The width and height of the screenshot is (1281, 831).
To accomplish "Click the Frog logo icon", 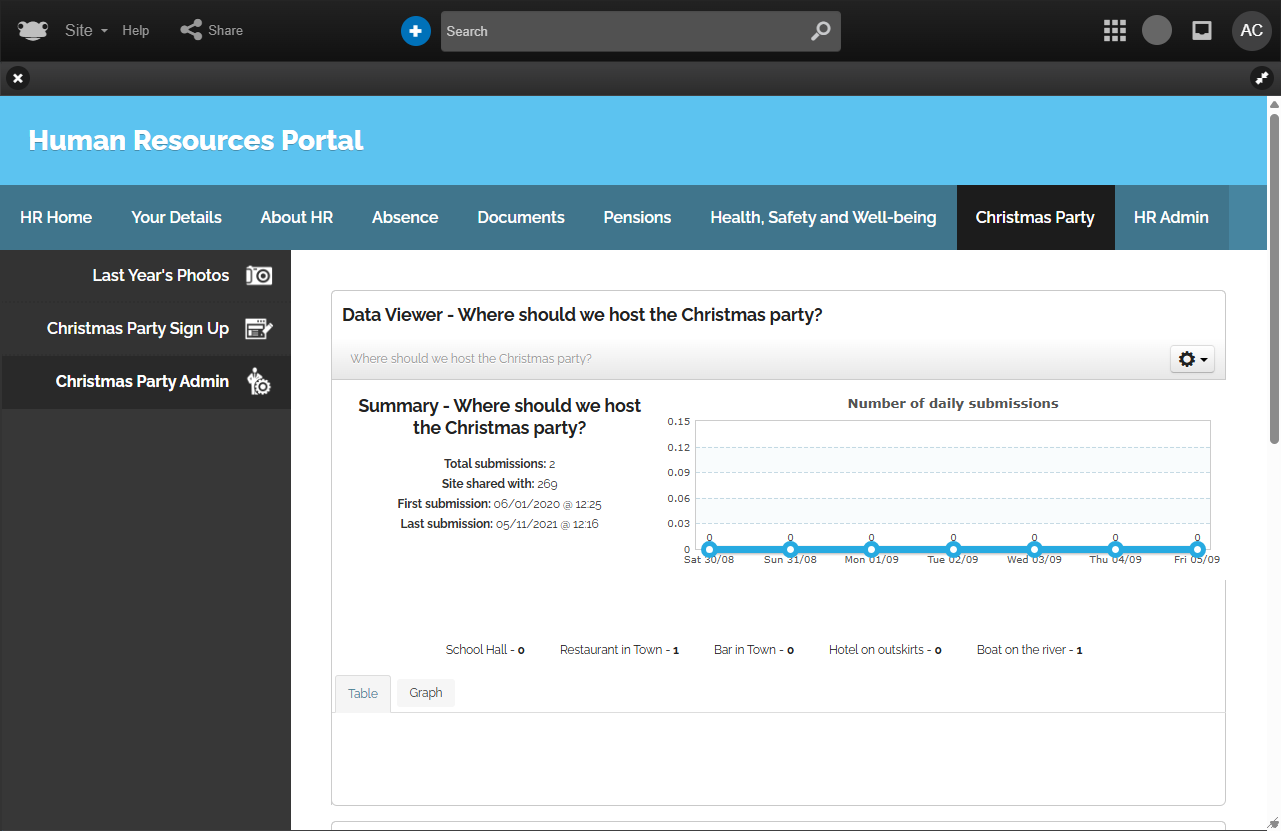I will (32, 30).
